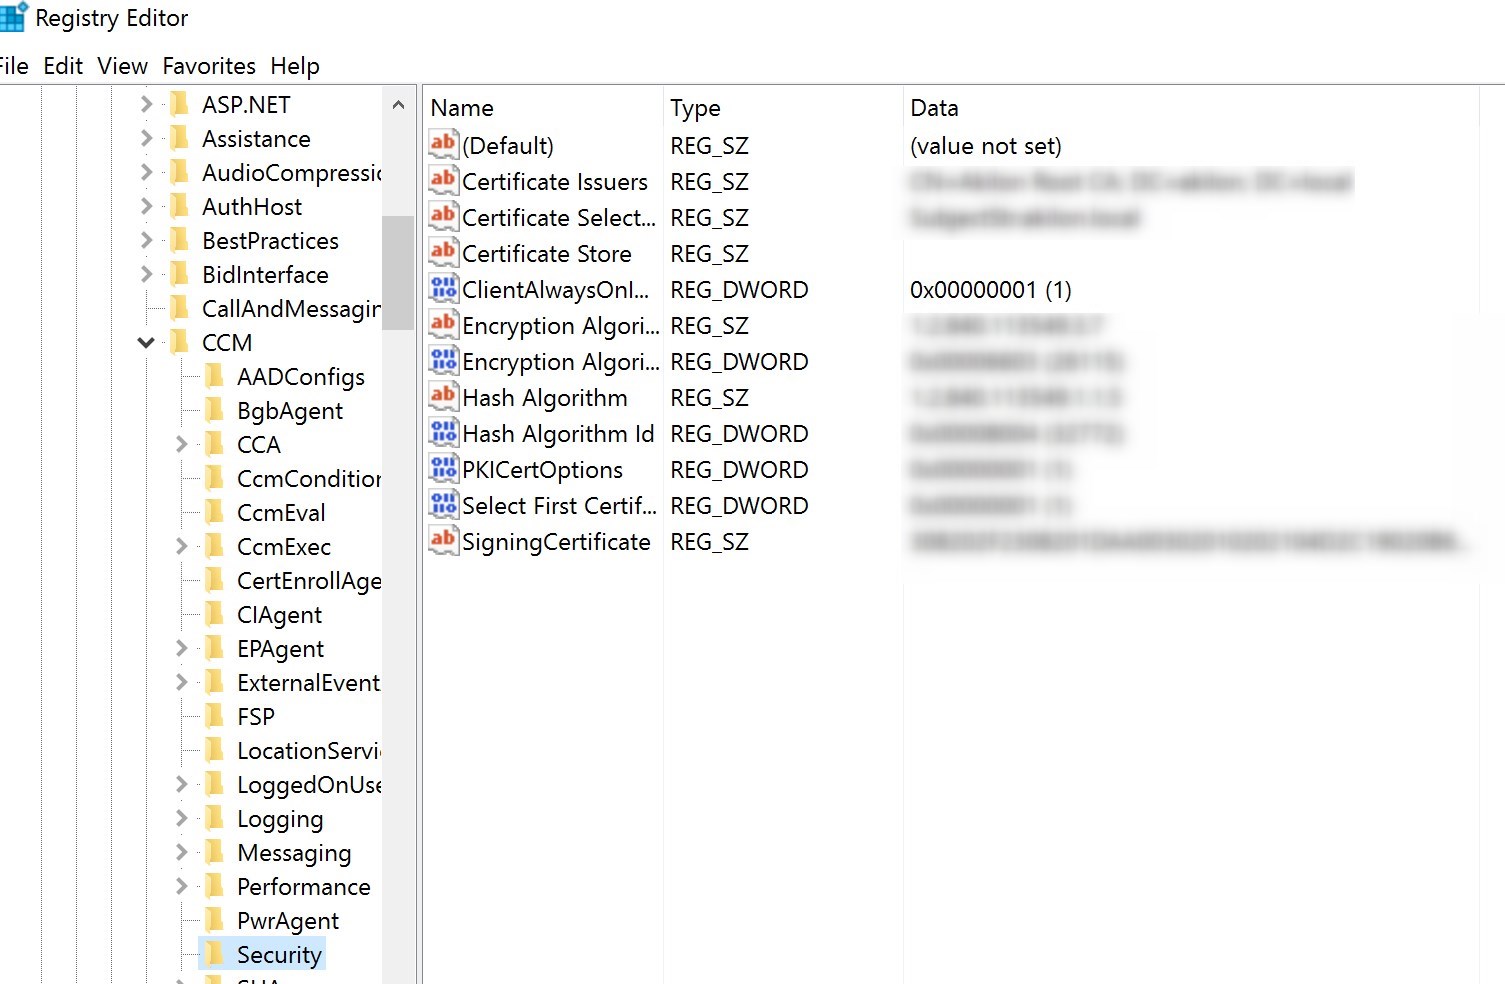The width and height of the screenshot is (1505, 984).
Task: Open the View menu
Action: (x=121, y=65)
